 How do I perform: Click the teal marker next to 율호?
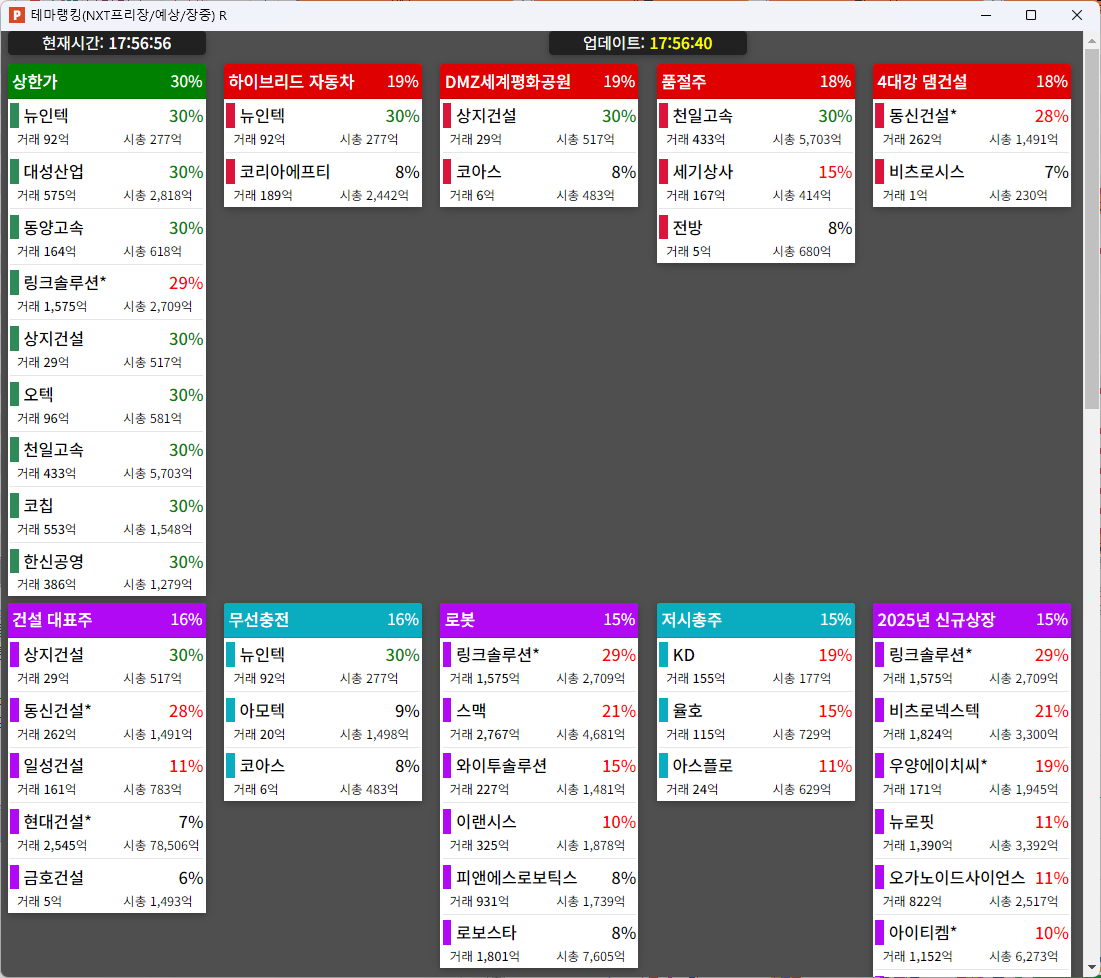coord(664,711)
